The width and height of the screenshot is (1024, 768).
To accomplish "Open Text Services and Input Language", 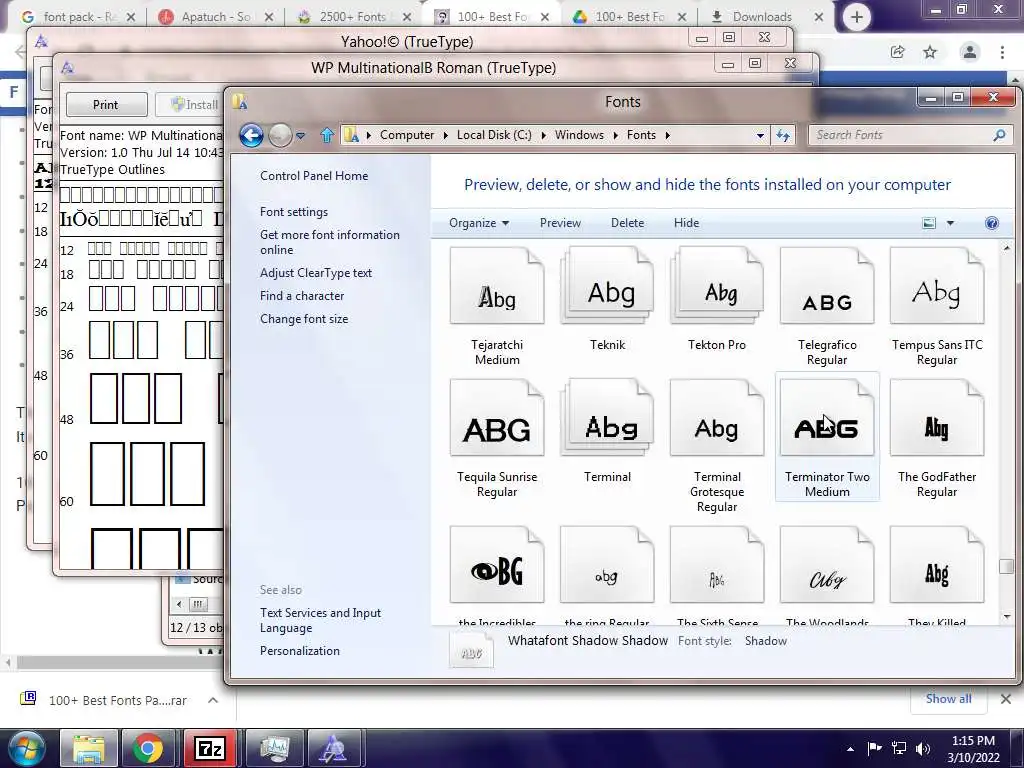I will click(x=321, y=620).
